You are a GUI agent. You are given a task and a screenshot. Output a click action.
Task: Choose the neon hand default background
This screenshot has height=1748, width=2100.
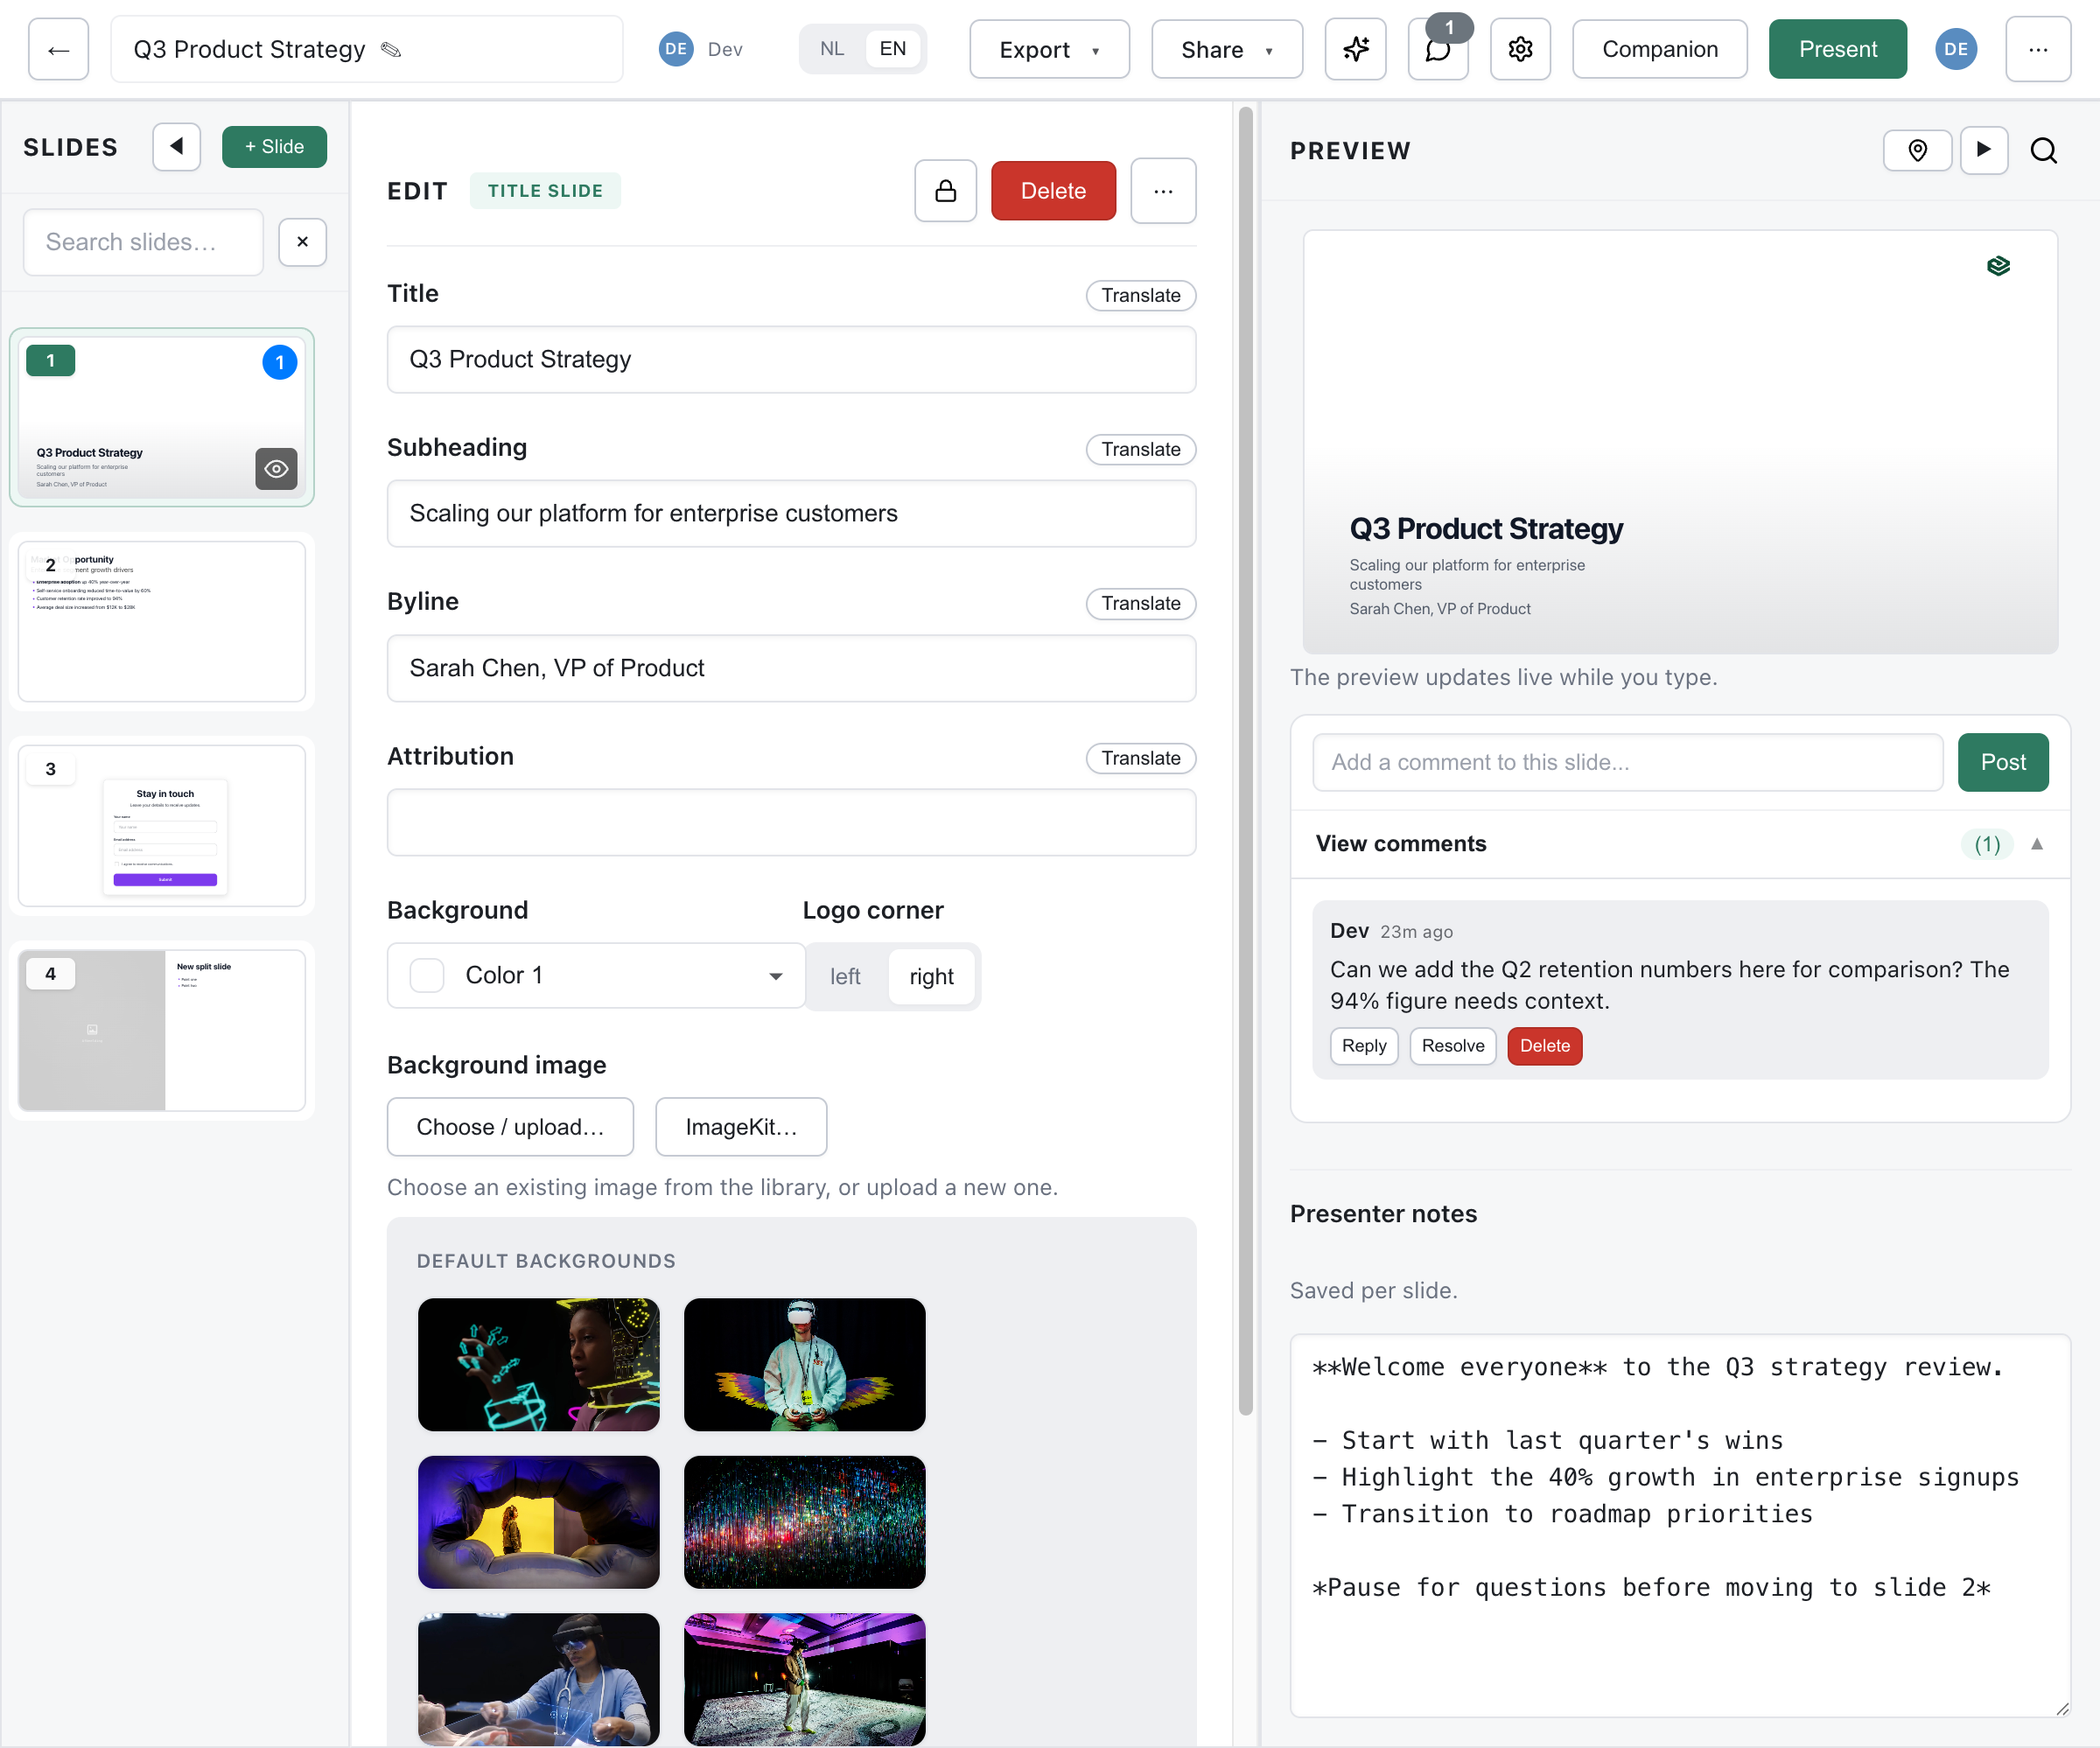click(x=539, y=1365)
